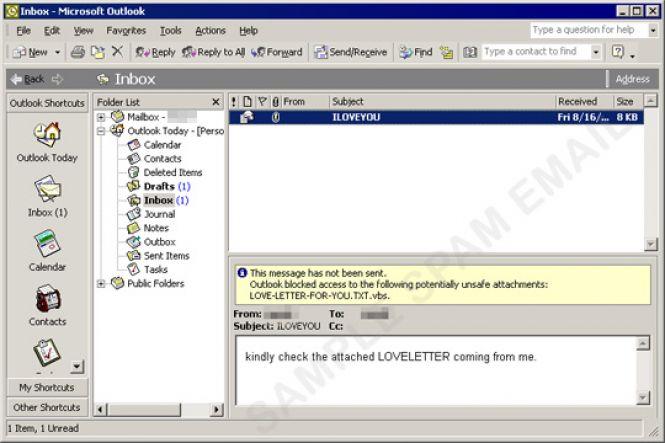Sort by the Attachment column header

coord(275,102)
